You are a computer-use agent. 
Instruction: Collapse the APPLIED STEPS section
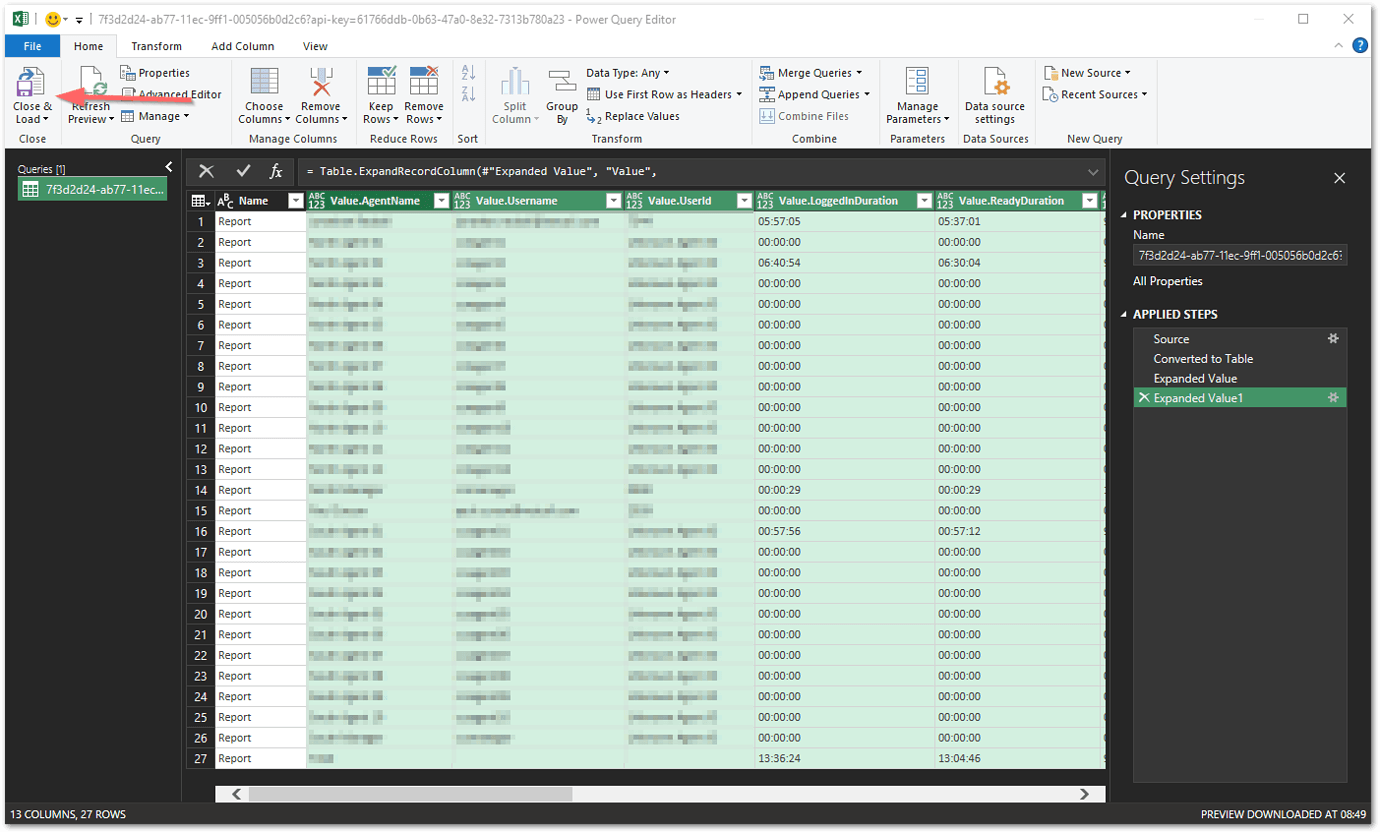tap(1124, 313)
